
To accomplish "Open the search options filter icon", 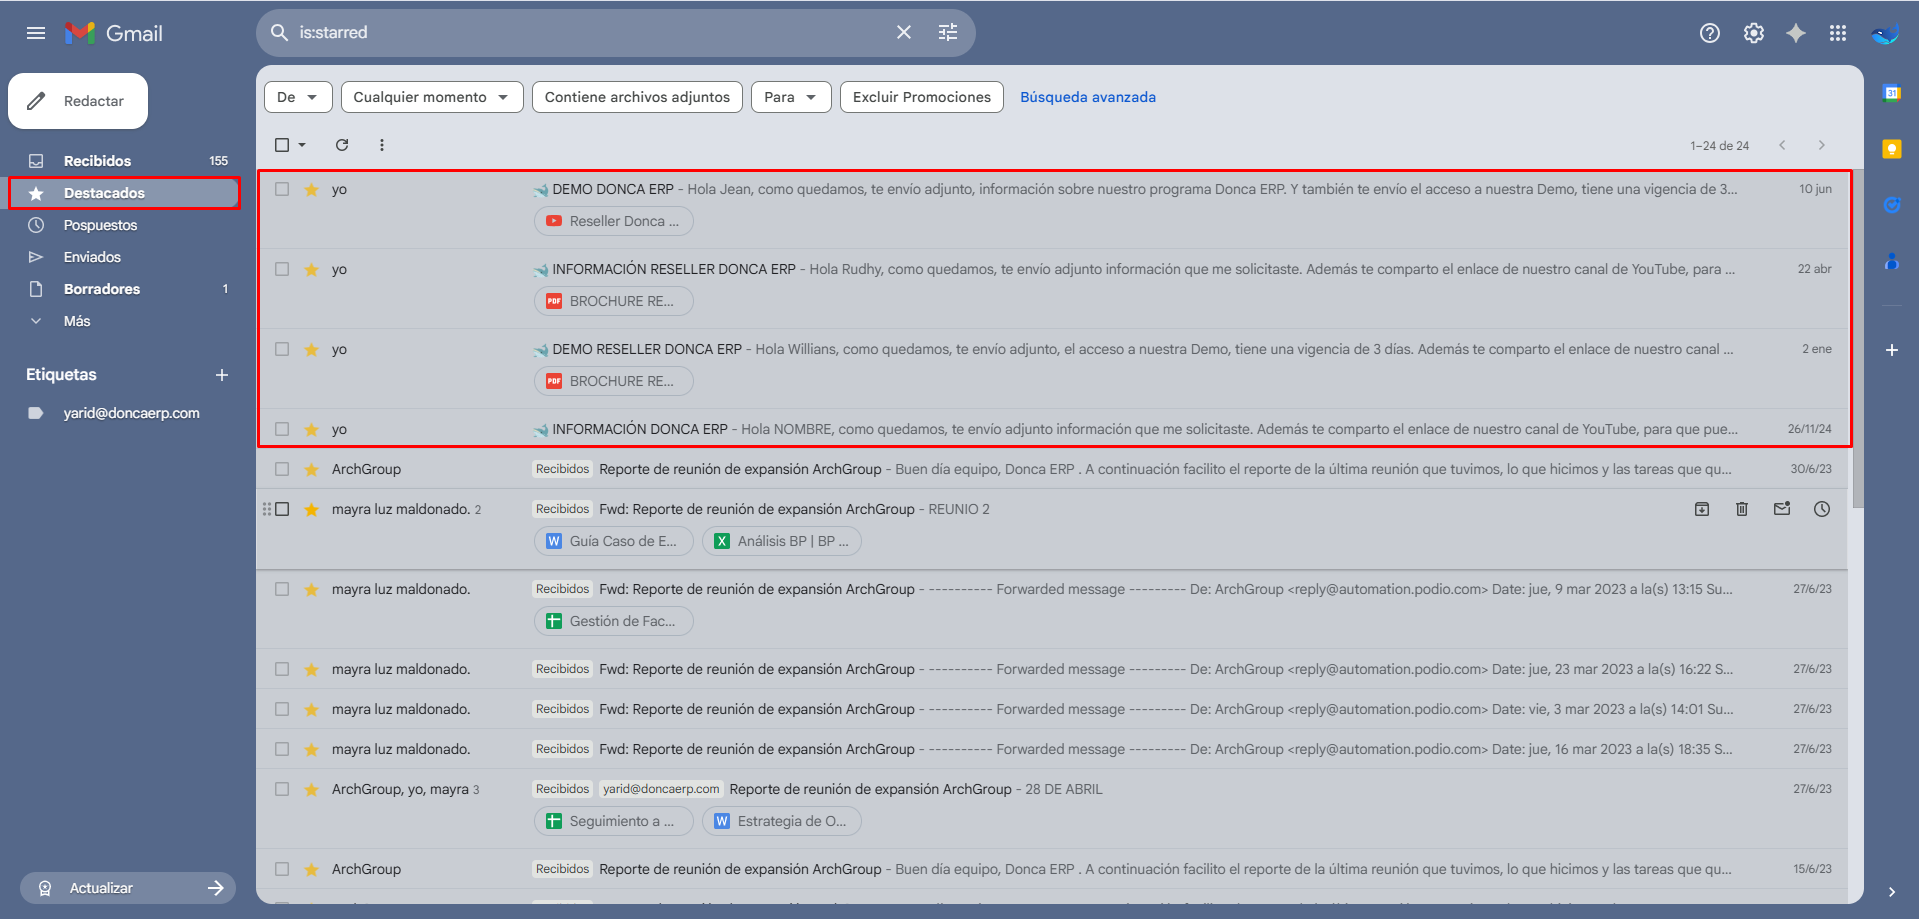I will (x=947, y=33).
